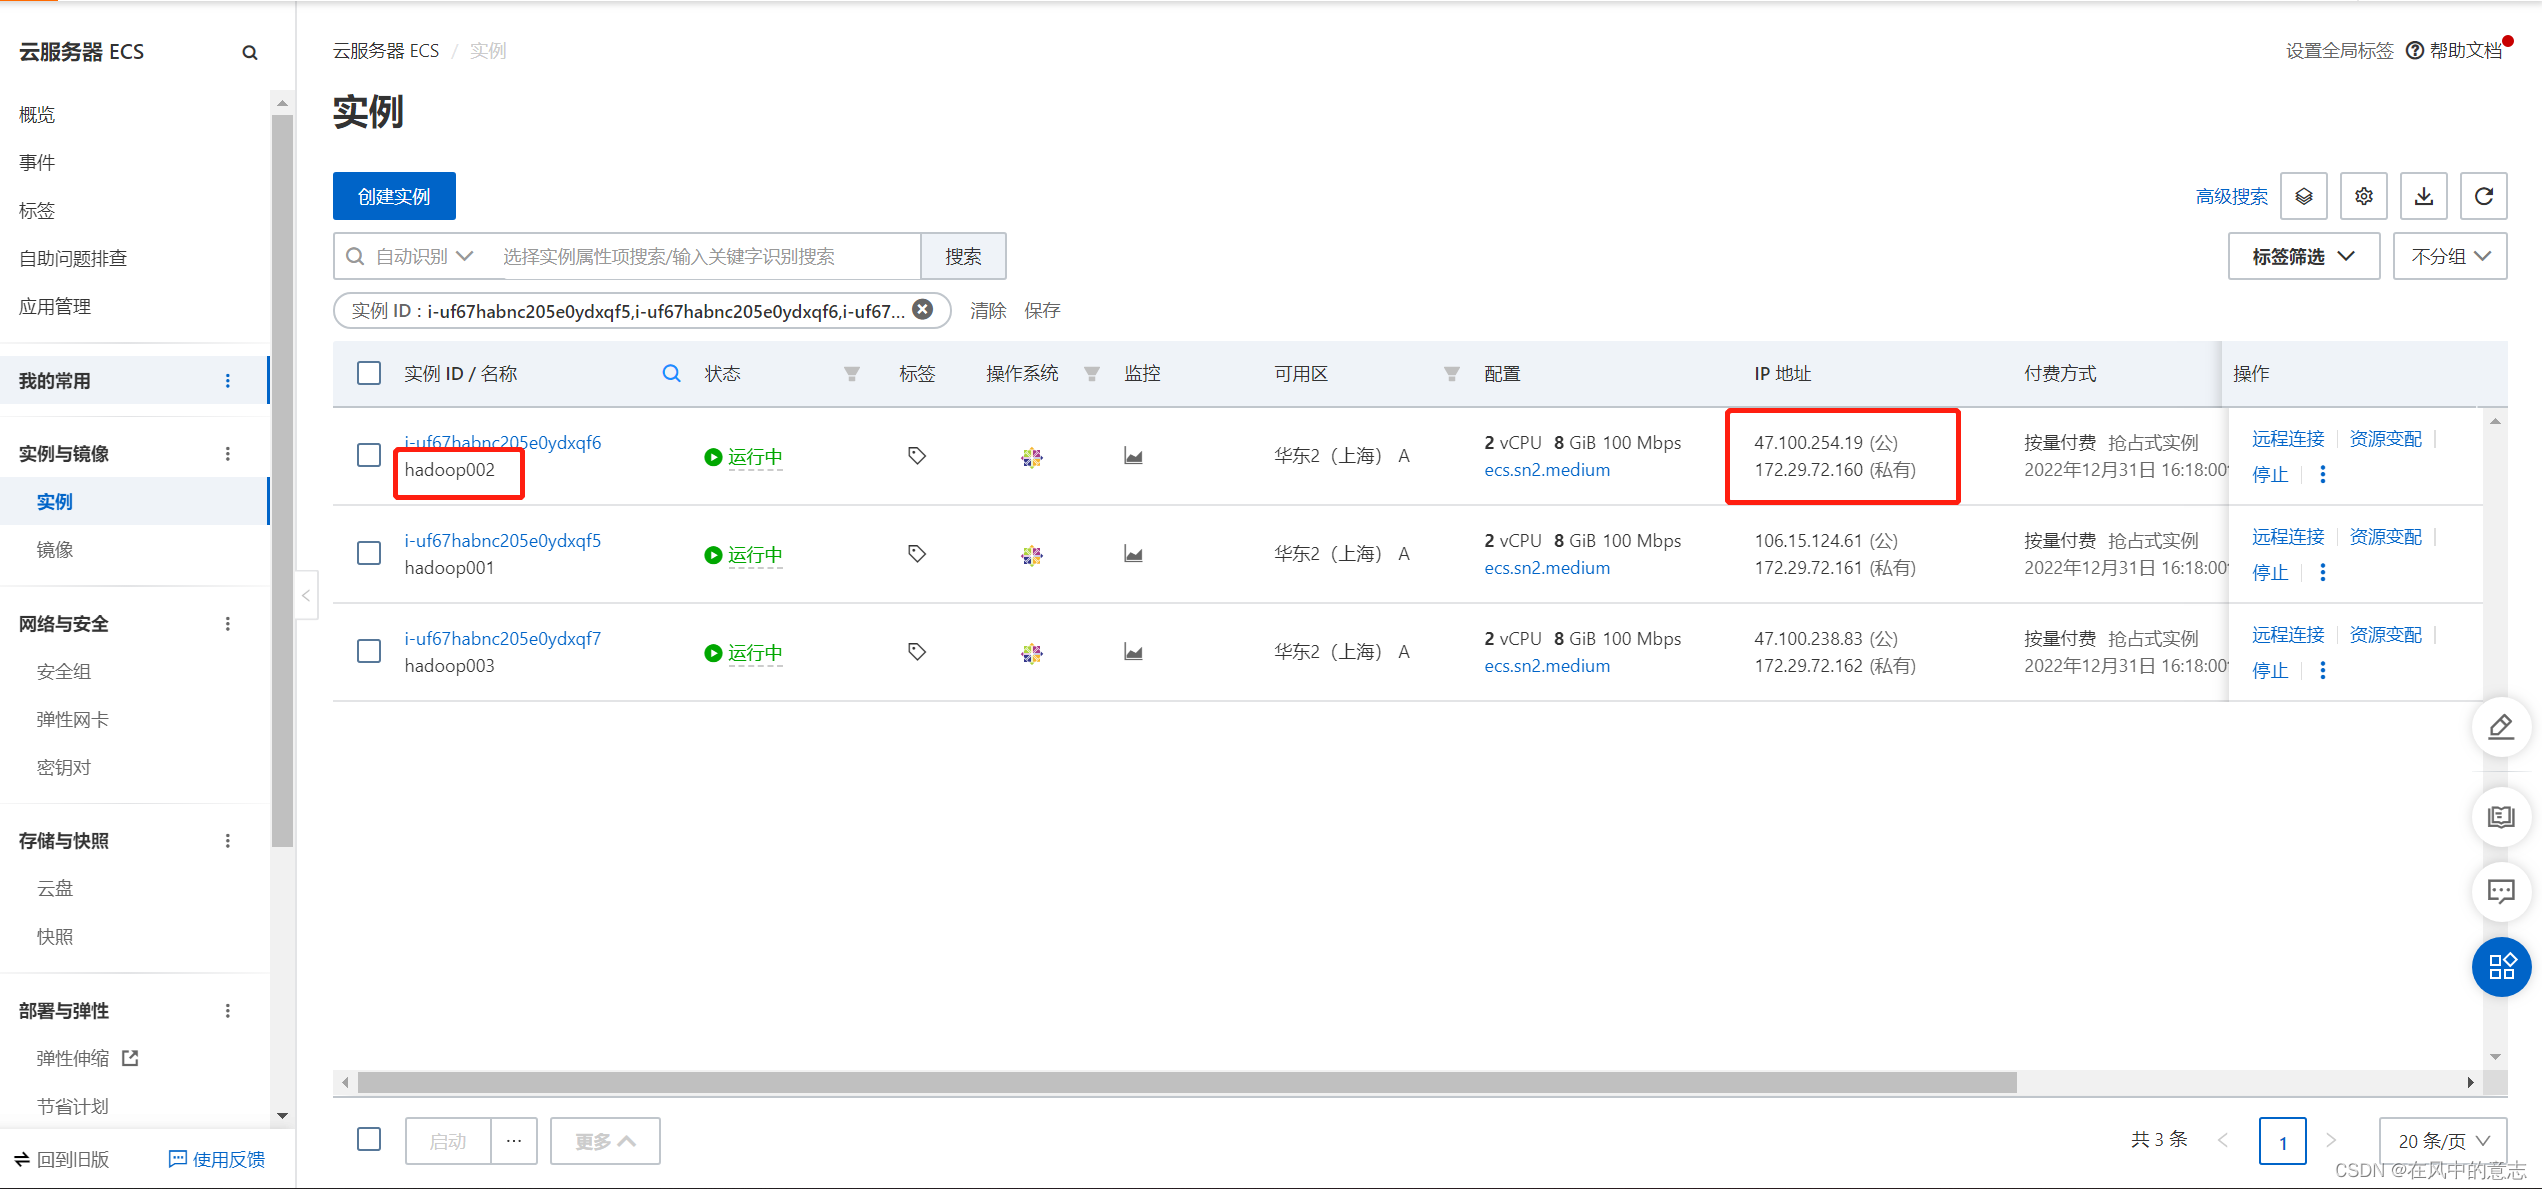Open more actions dots for hadoop001
This screenshot has width=2542, height=1189.
pyautogui.click(x=2322, y=572)
